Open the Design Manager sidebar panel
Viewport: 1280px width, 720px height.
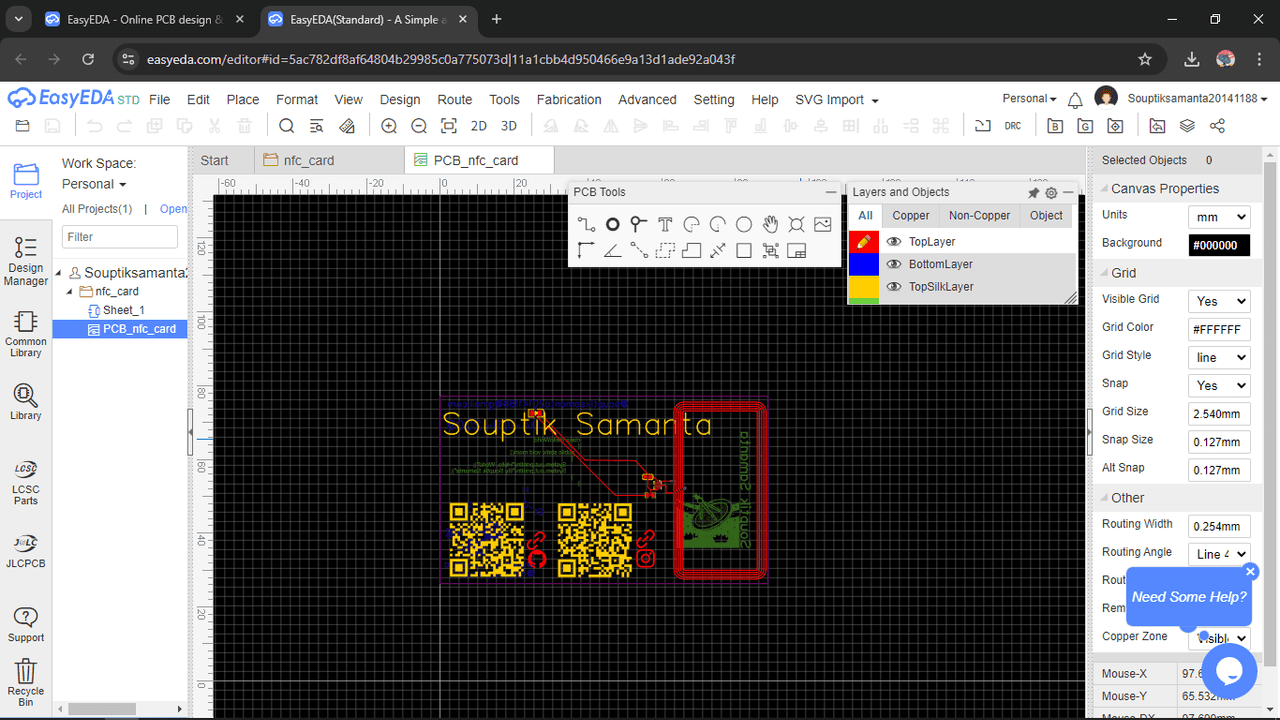pos(26,262)
